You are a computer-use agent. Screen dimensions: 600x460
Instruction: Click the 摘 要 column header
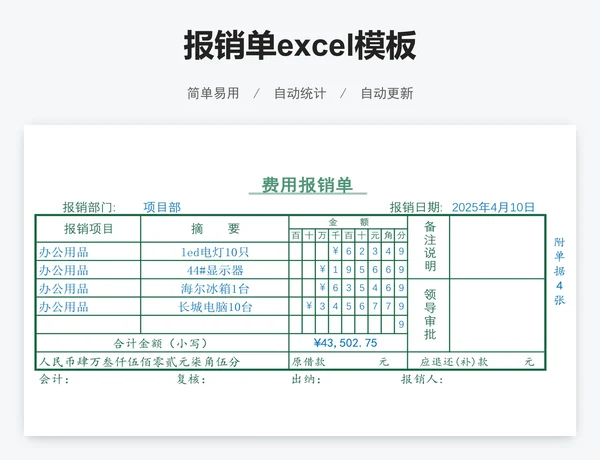215,229
